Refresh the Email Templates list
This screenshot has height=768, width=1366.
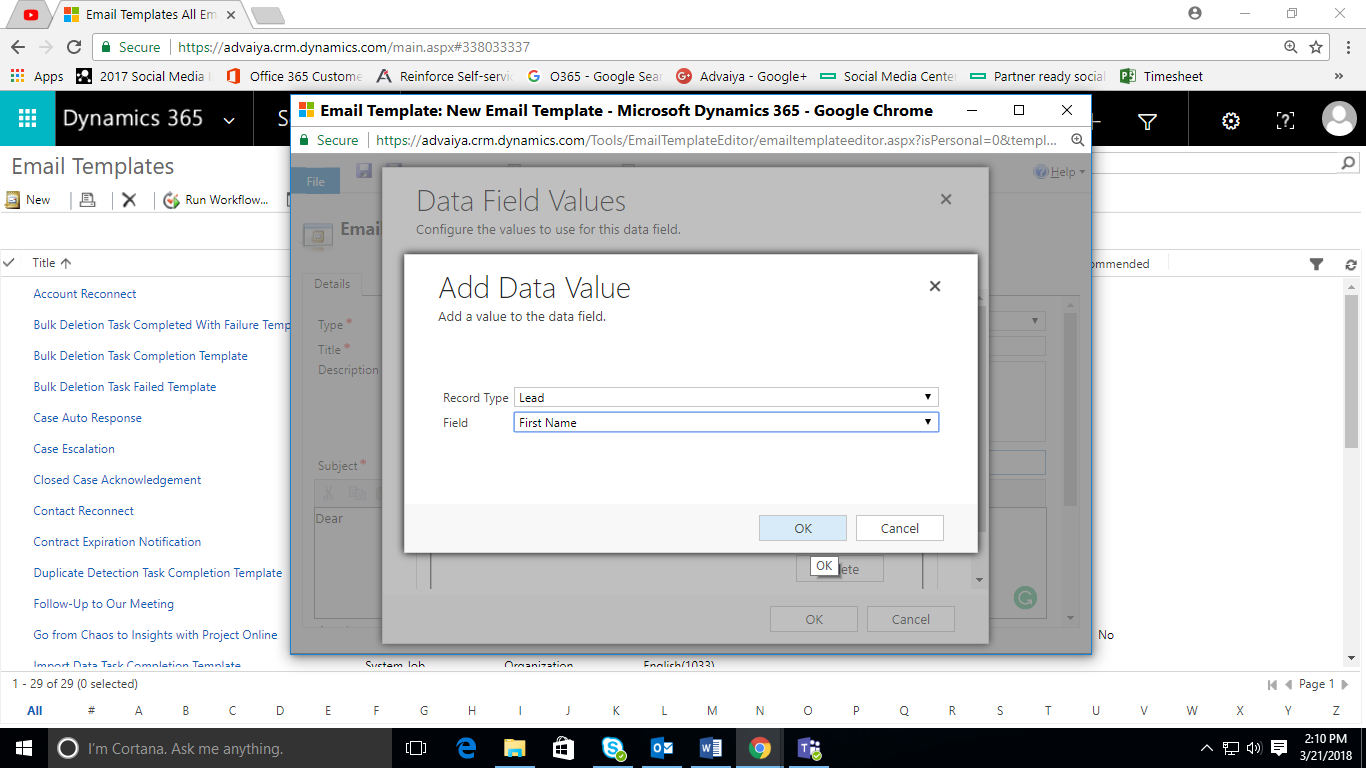(1351, 264)
